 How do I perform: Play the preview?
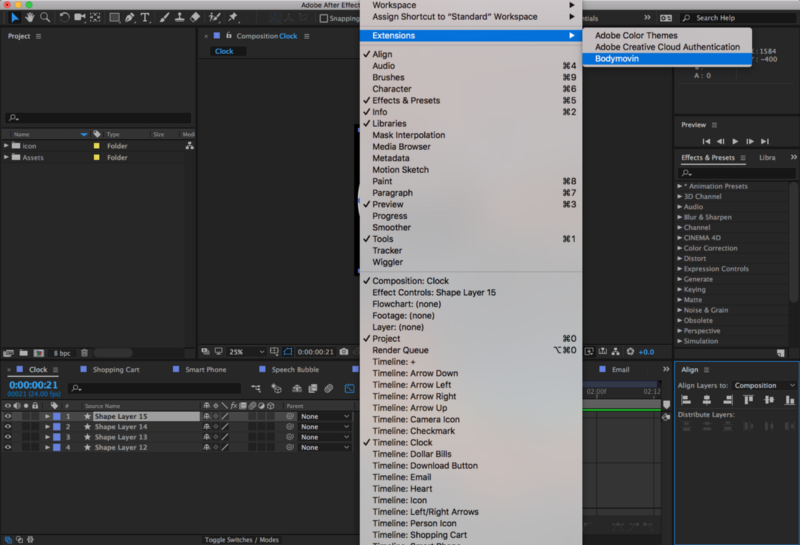click(x=735, y=141)
